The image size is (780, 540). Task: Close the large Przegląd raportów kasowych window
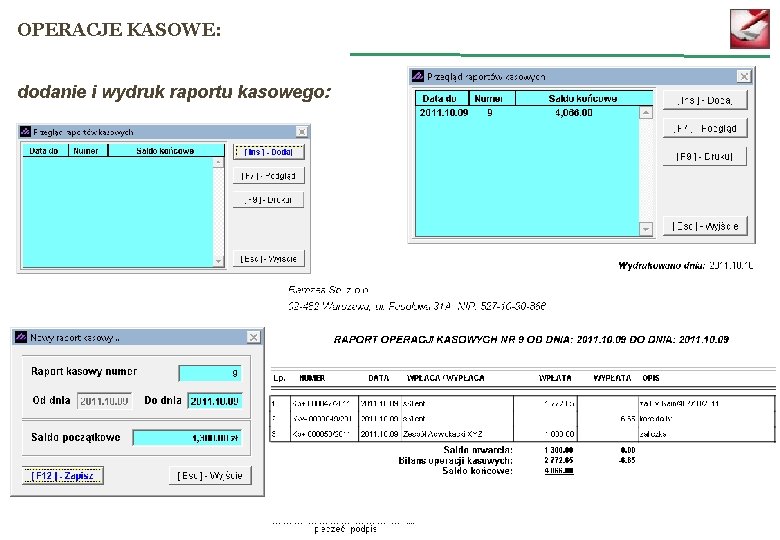coord(744,77)
